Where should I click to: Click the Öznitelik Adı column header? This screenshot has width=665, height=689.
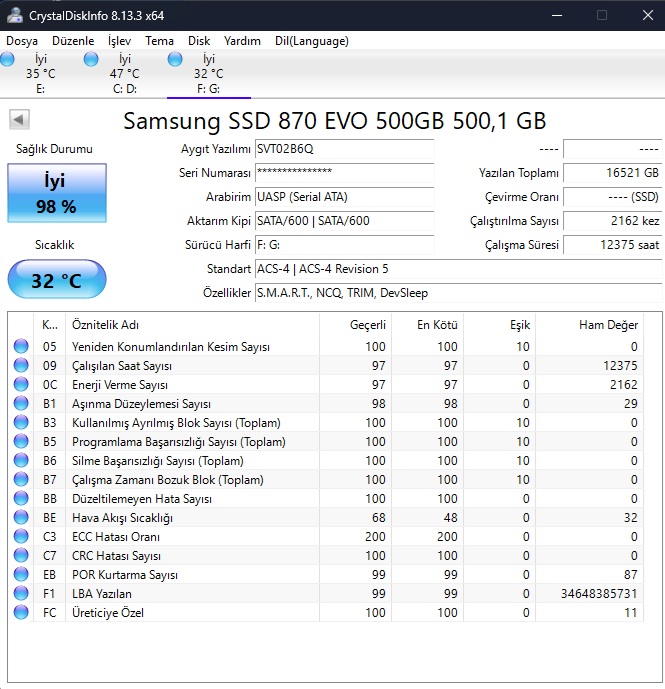[x=193, y=325]
